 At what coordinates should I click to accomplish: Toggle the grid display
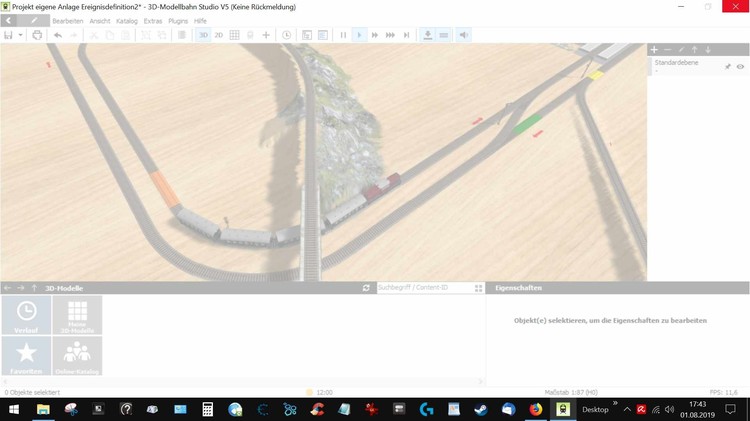[234, 35]
